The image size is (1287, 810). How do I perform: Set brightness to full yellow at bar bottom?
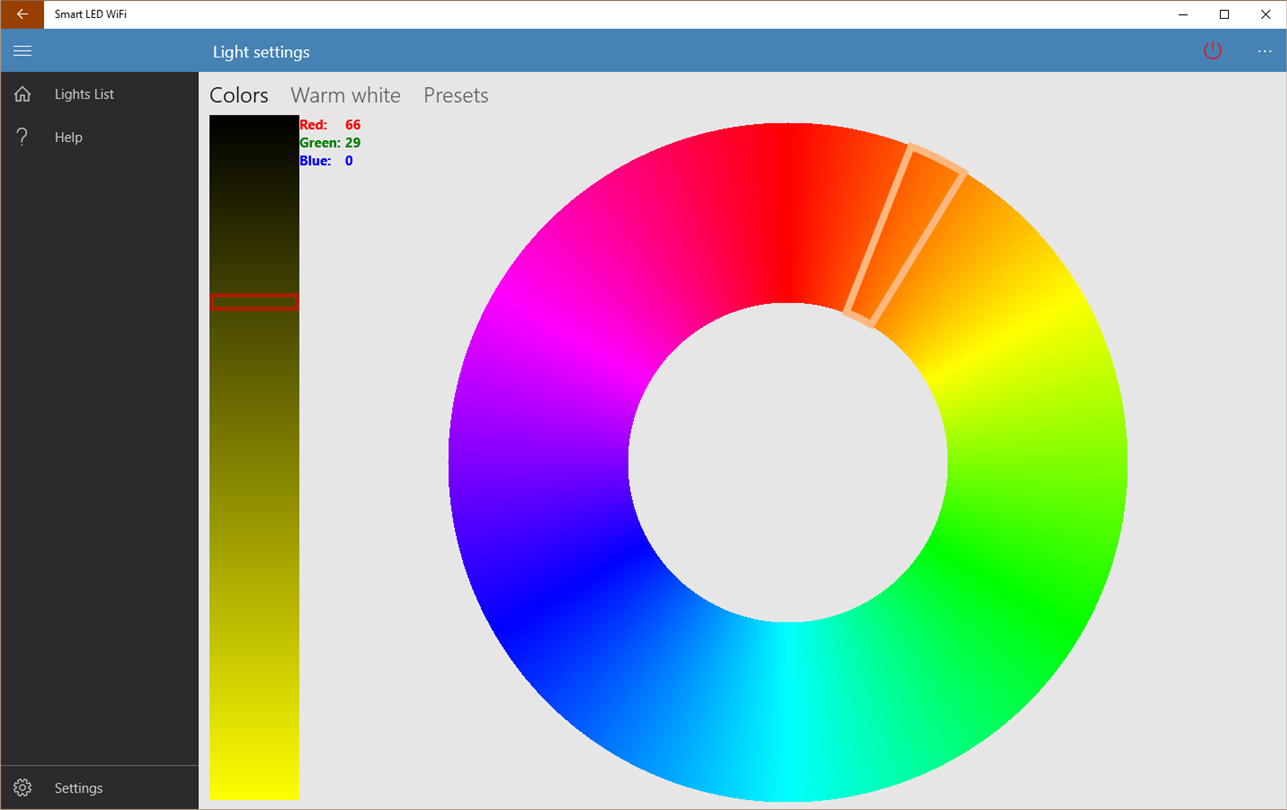point(254,785)
